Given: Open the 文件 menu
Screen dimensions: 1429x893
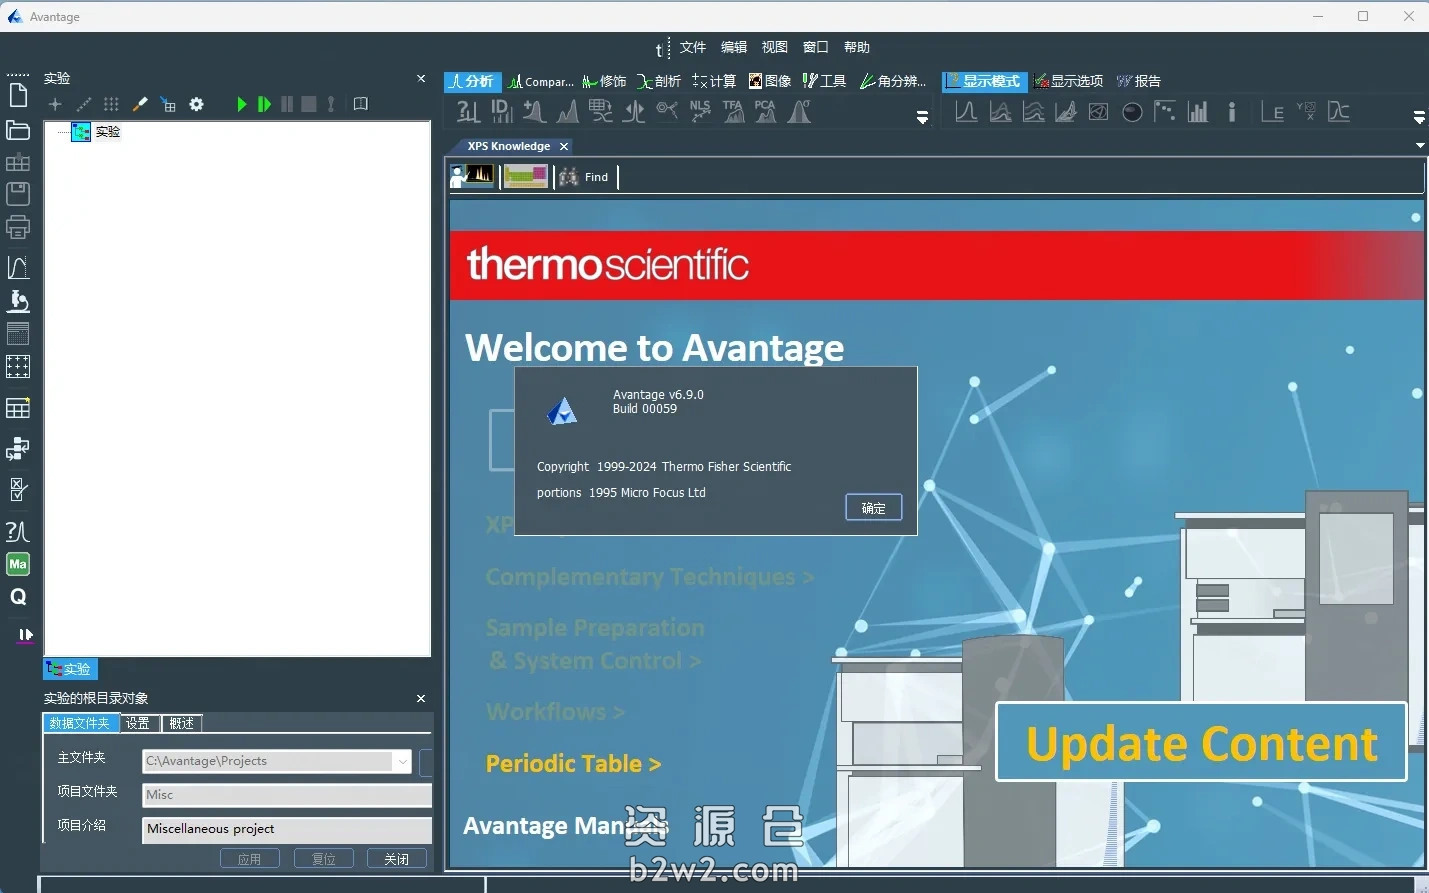Looking at the screenshot, I should [x=692, y=47].
